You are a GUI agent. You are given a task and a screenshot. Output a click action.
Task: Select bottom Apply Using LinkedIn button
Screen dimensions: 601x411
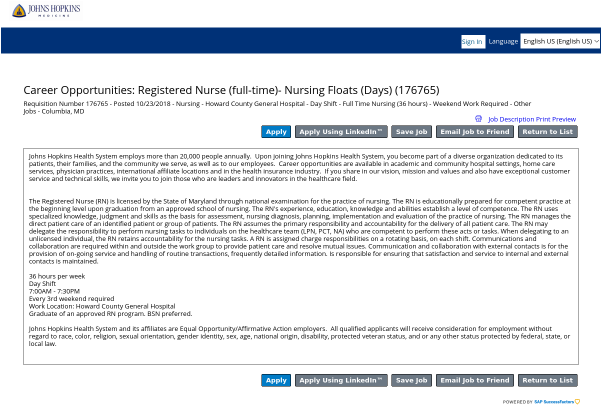tap(340, 381)
